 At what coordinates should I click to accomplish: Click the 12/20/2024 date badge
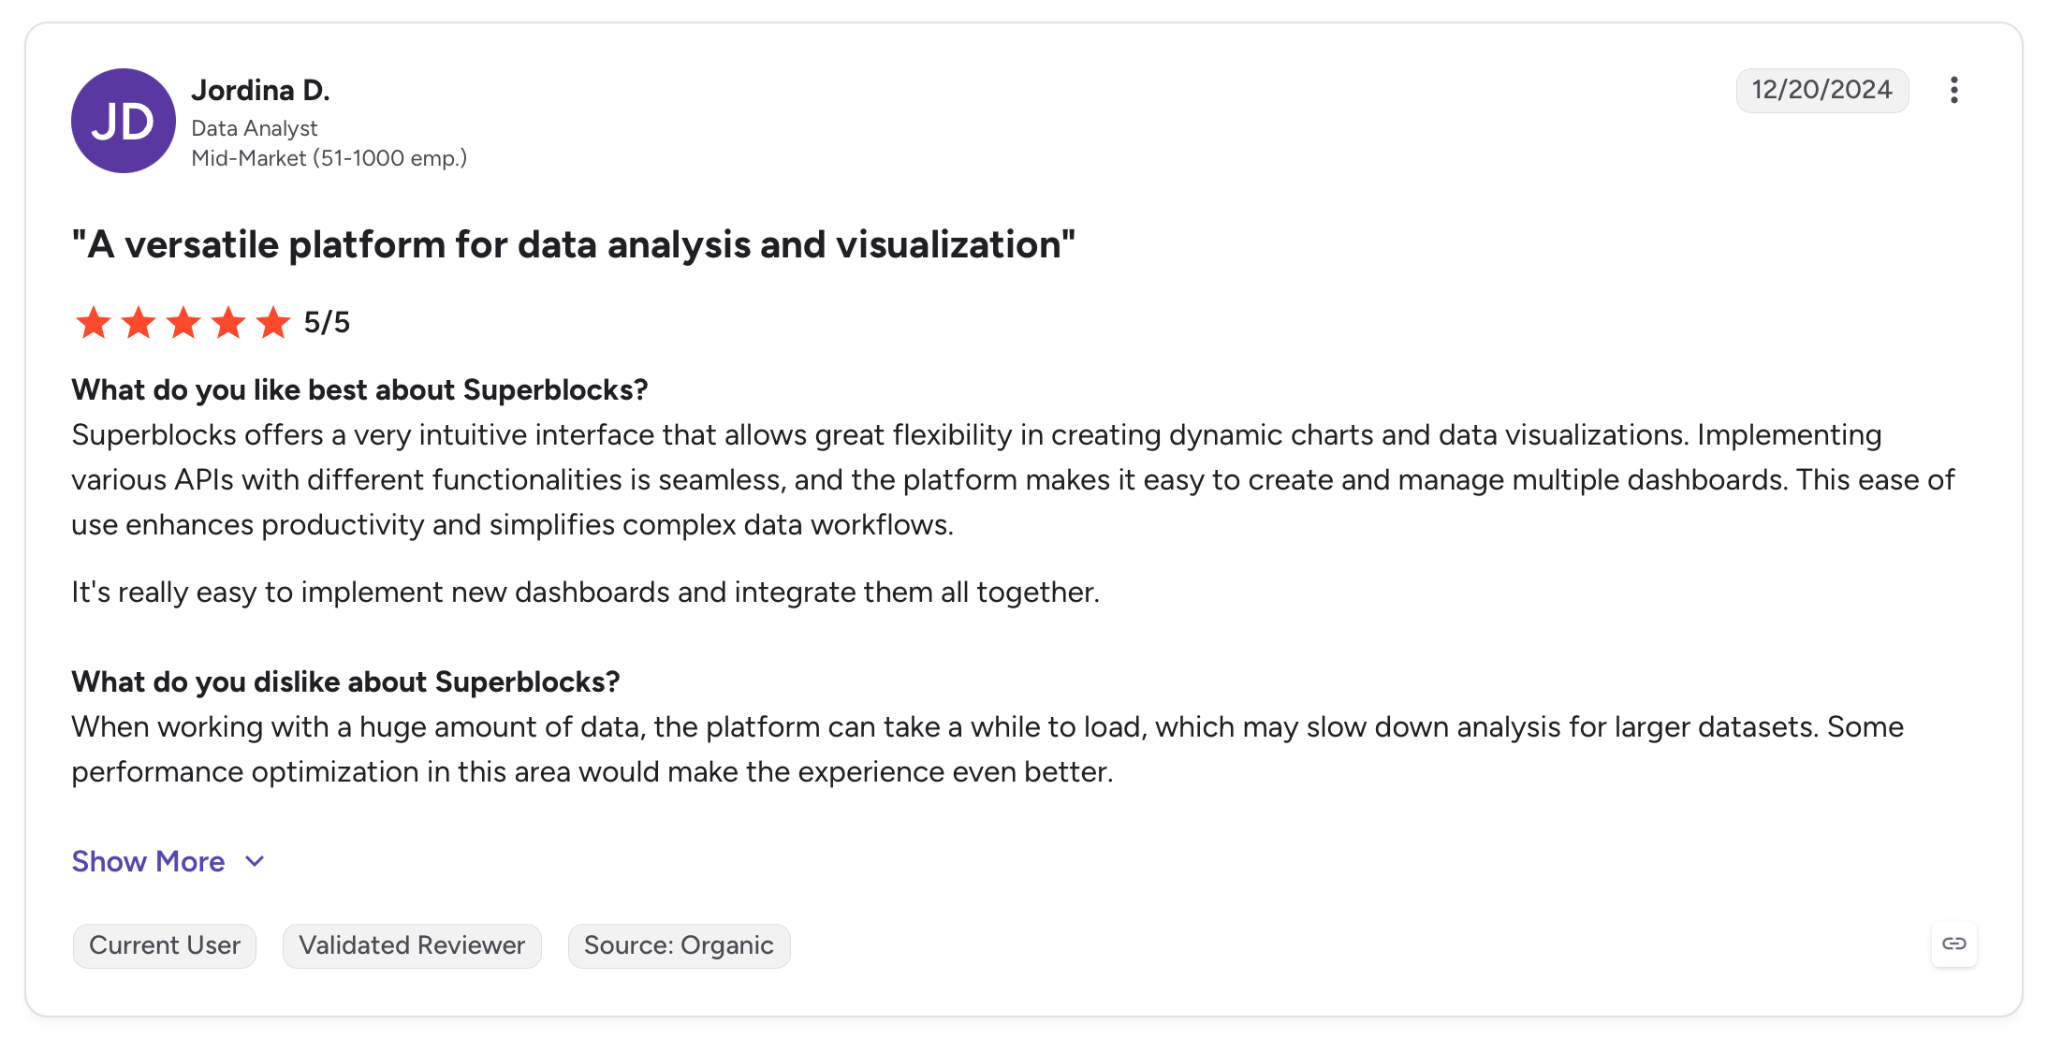click(1822, 90)
